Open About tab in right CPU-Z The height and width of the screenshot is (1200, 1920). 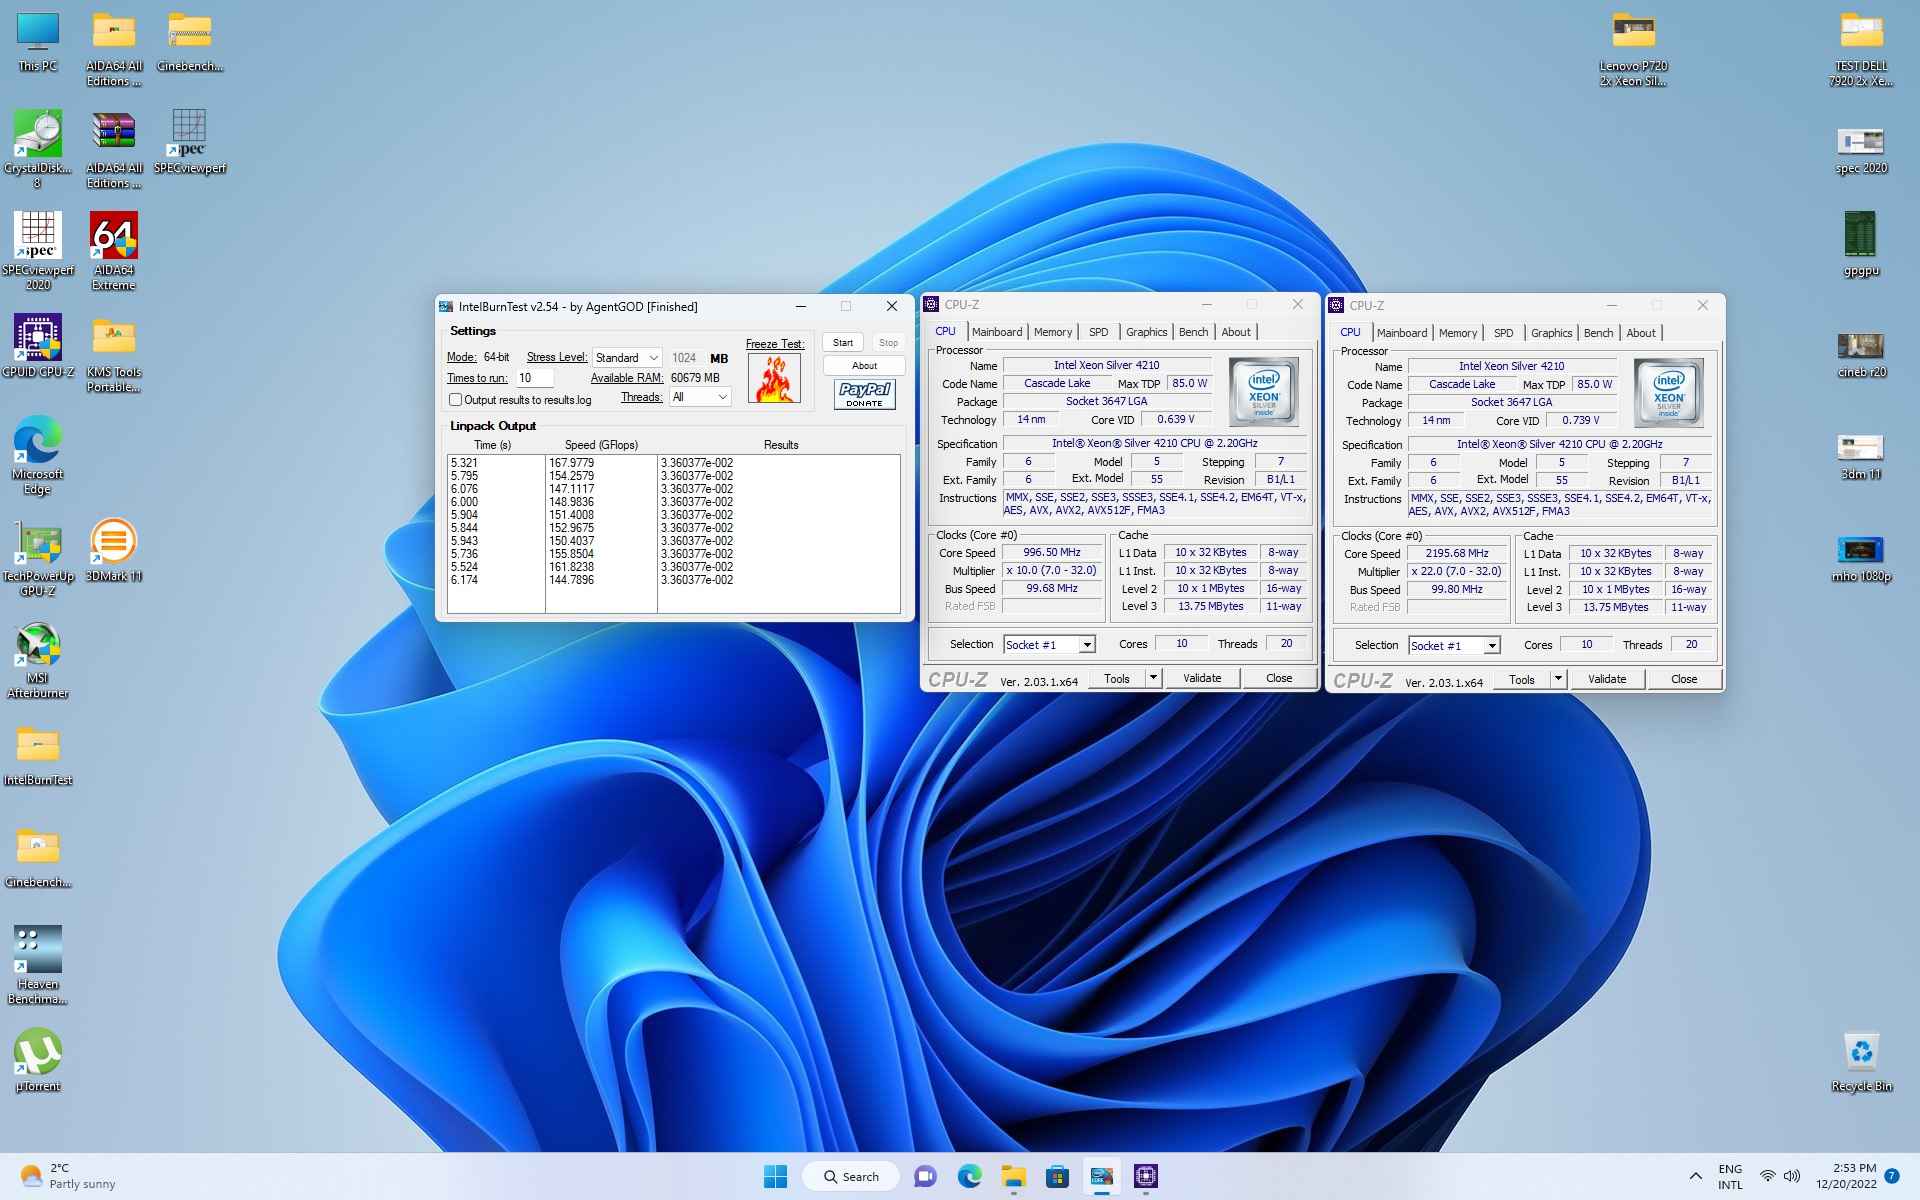pos(1641,333)
